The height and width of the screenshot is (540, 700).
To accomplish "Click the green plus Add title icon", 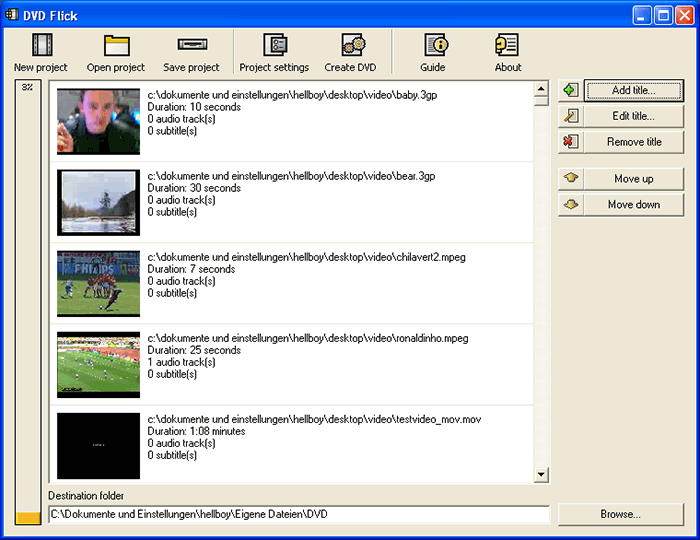I will pos(570,90).
